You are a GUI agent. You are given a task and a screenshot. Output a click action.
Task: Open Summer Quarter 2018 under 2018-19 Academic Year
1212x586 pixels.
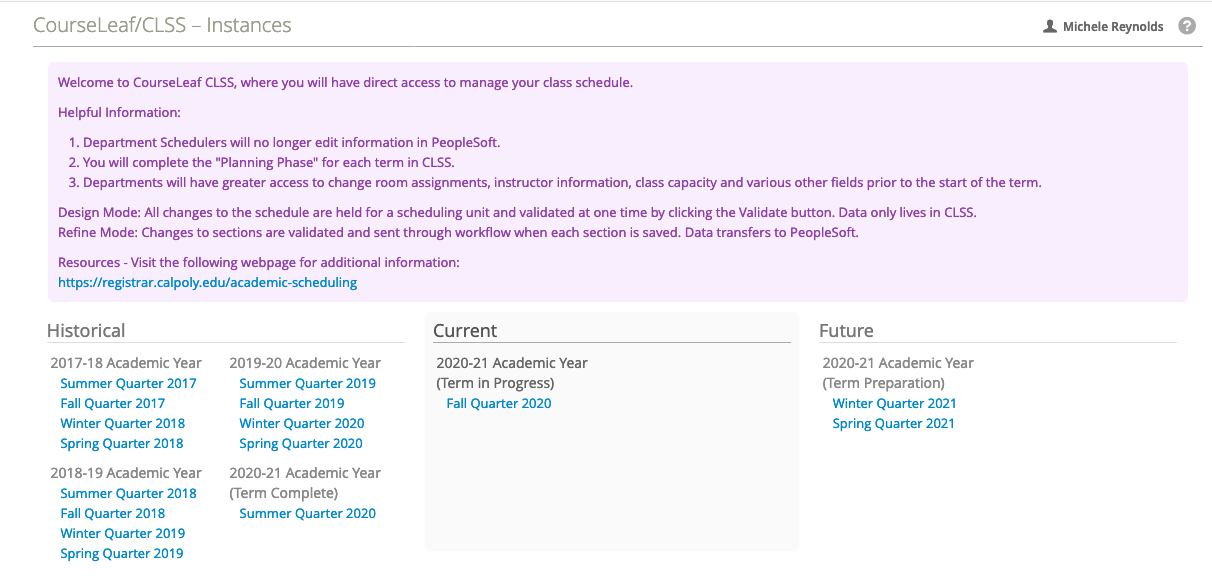128,493
